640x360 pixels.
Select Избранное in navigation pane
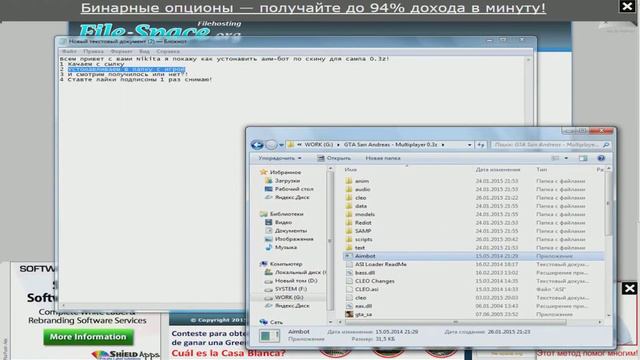tap(281, 172)
